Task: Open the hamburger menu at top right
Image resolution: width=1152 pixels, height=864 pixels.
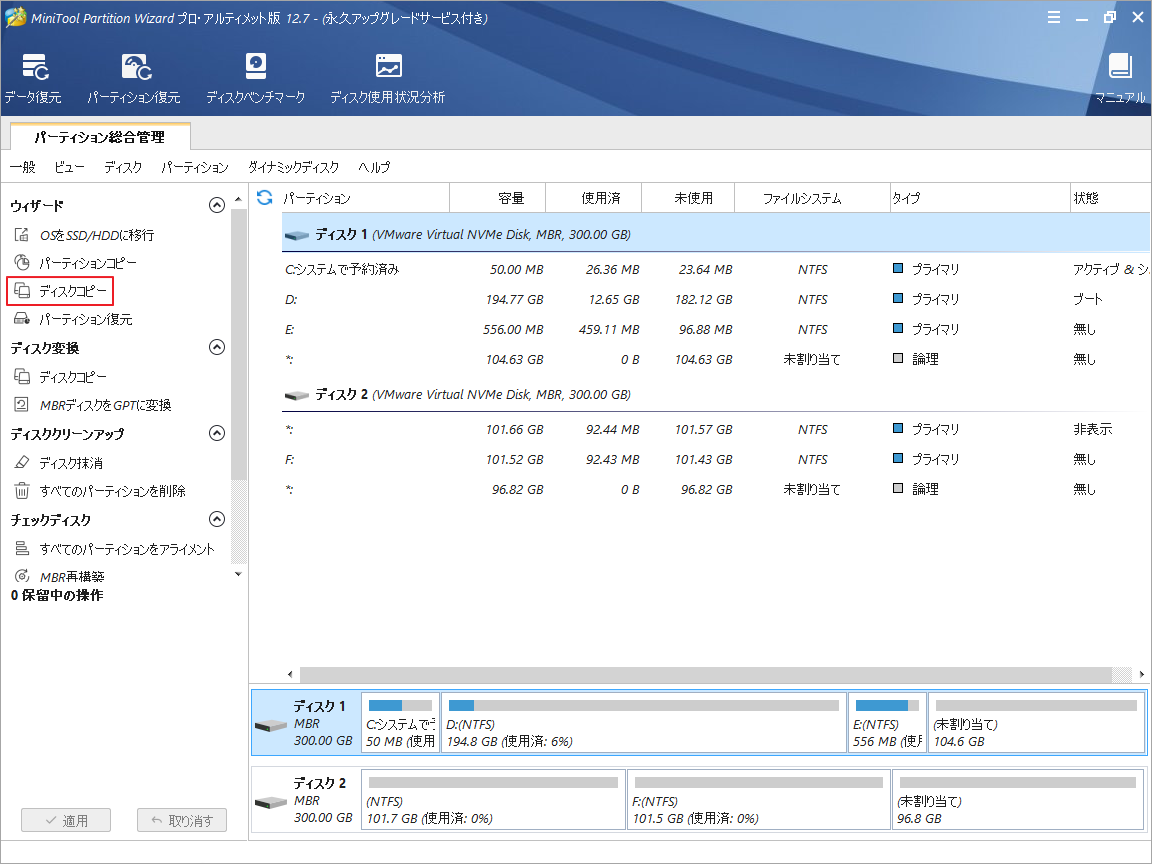Action: [x=1054, y=17]
